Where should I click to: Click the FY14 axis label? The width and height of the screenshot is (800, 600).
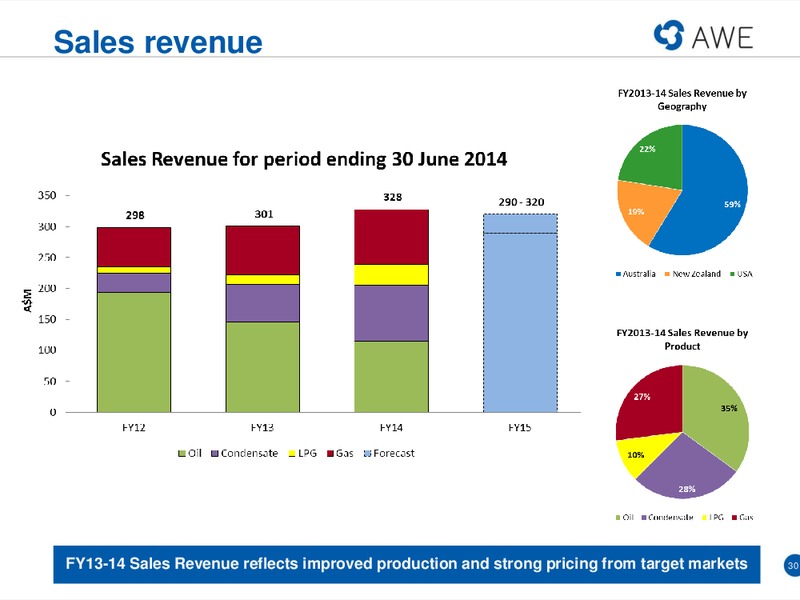click(391, 428)
